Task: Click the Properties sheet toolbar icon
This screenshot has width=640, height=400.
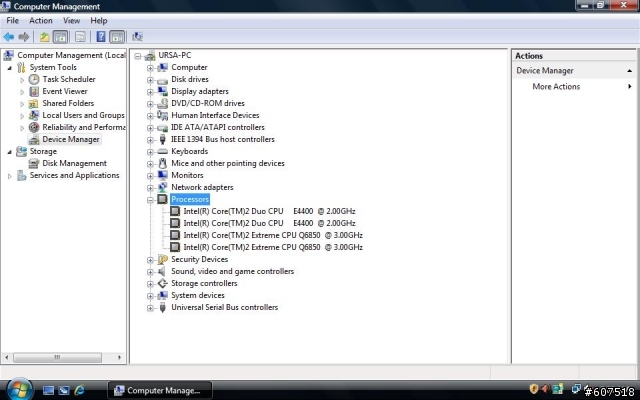Action: point(80,37)
